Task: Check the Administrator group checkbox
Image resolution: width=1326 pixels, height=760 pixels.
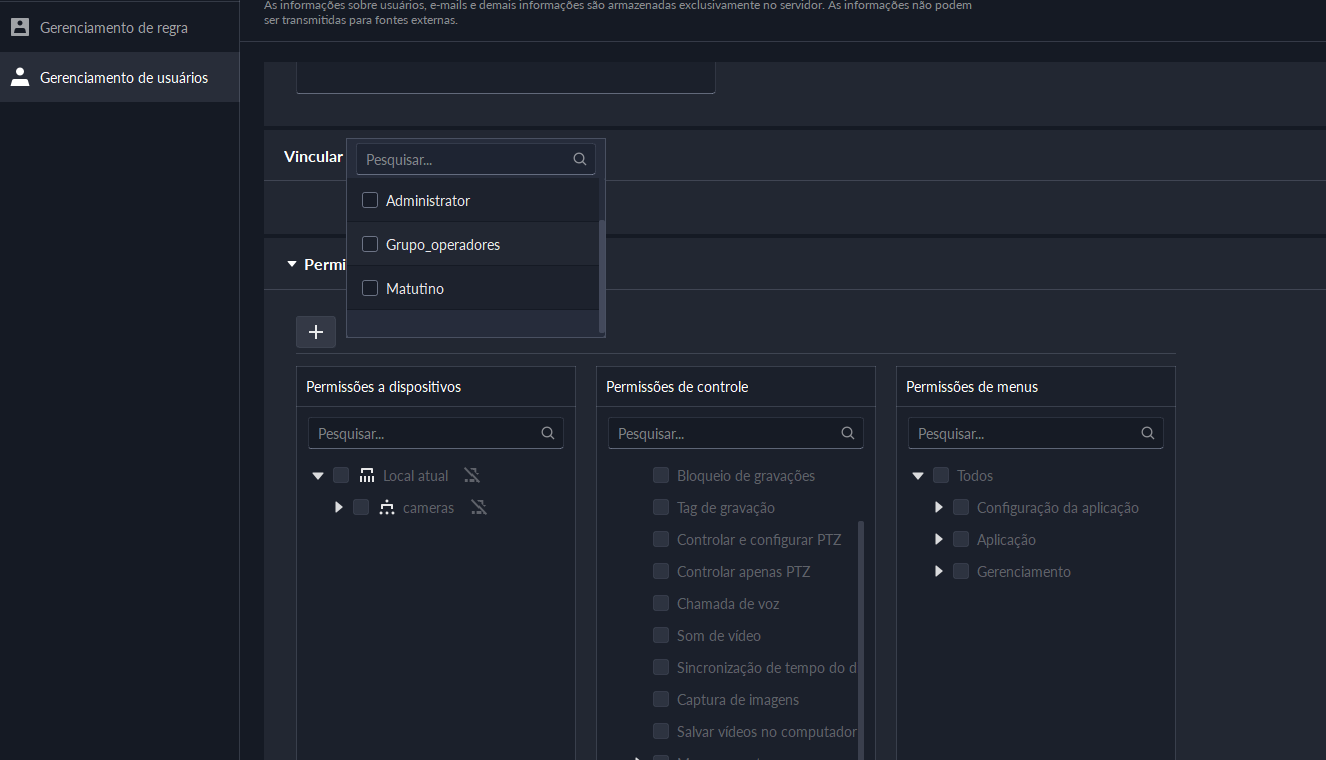Action: pos(370,200)
